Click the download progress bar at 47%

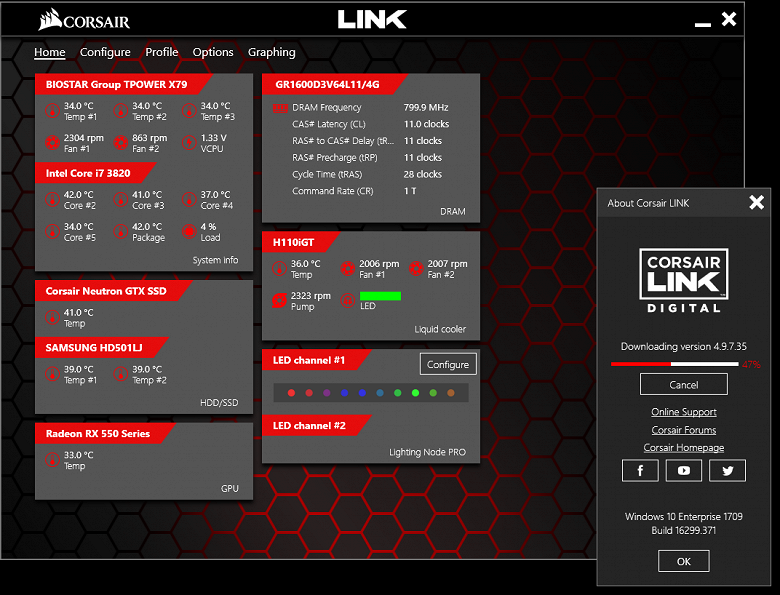(x=675, y=364)
